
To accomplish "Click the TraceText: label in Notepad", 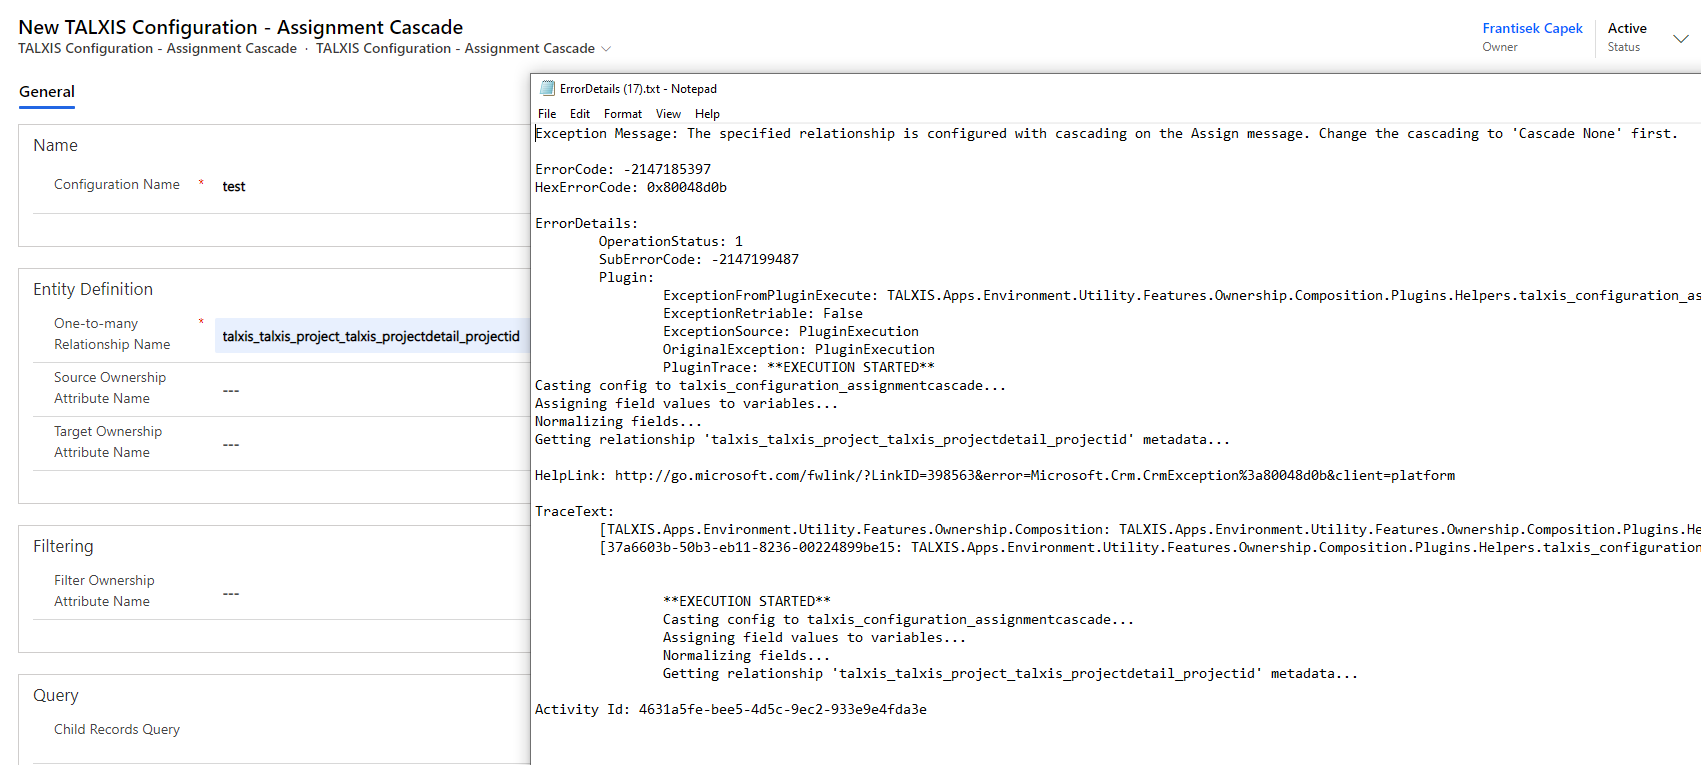I will point(575,511).
